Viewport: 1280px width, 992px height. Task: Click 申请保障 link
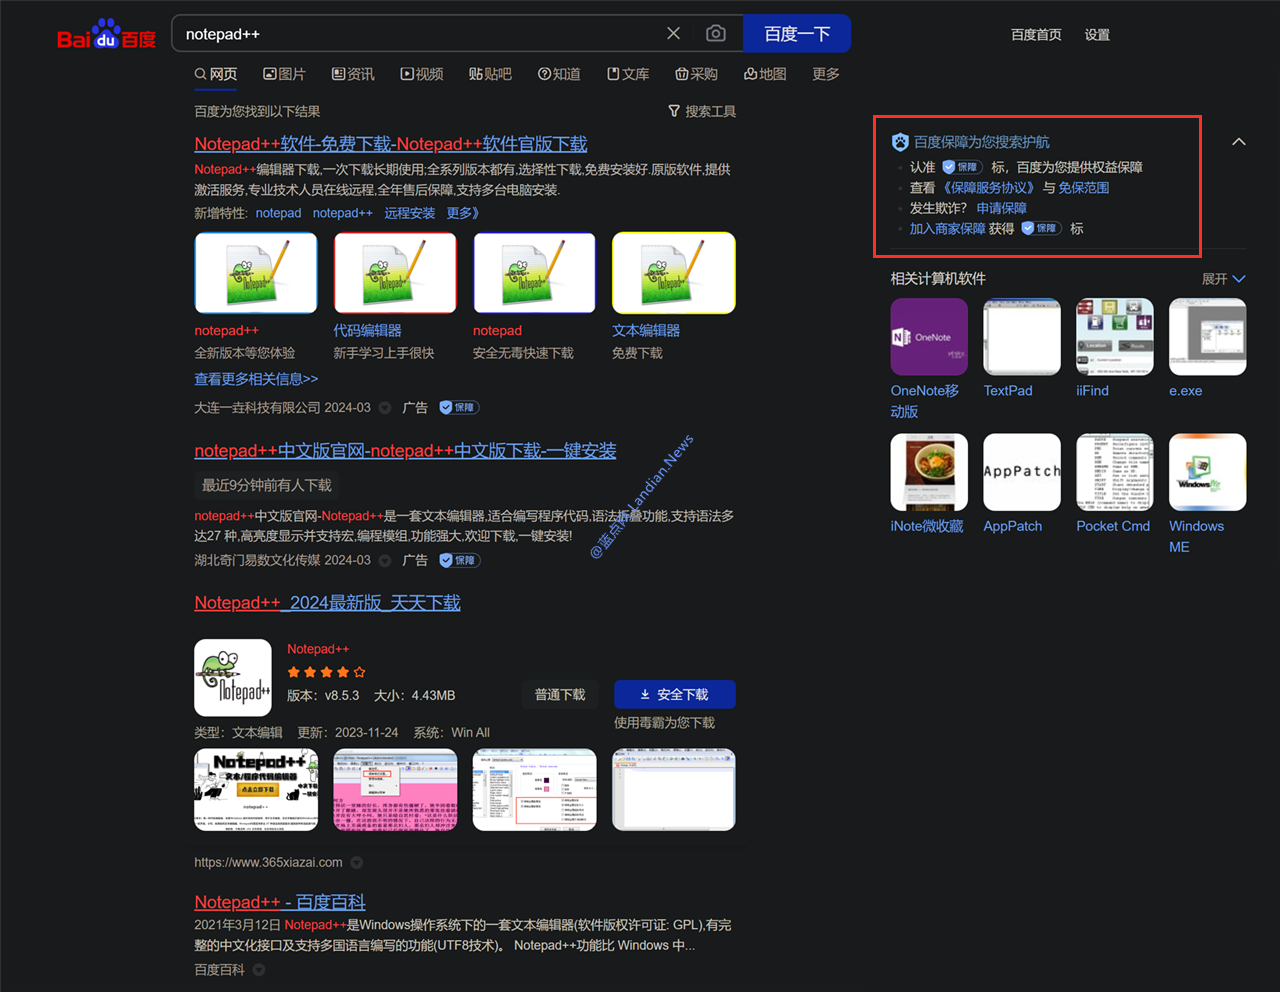(x=1002, y=208)
